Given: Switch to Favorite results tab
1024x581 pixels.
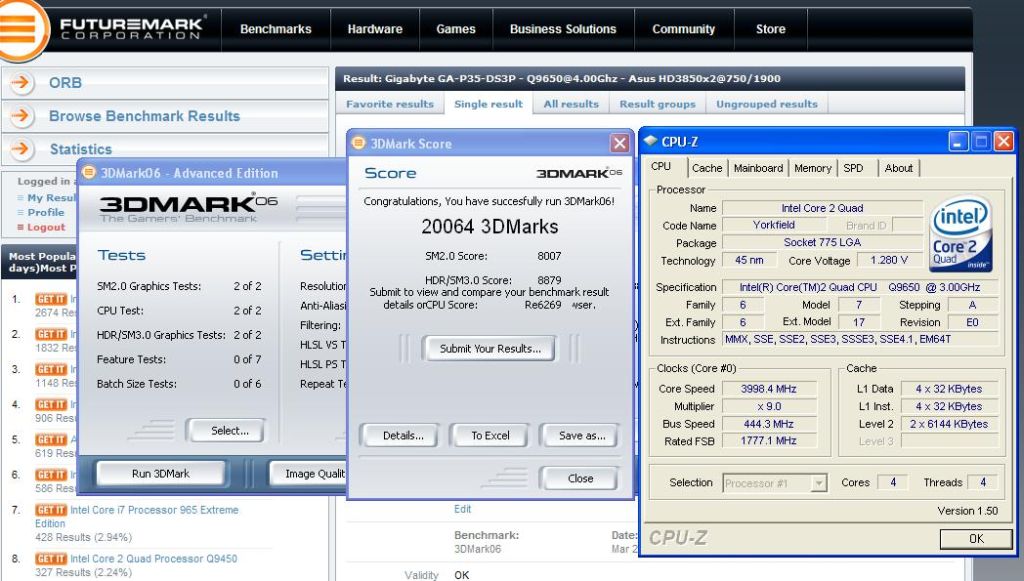Looking at the screenshot, I should [390, 104].
